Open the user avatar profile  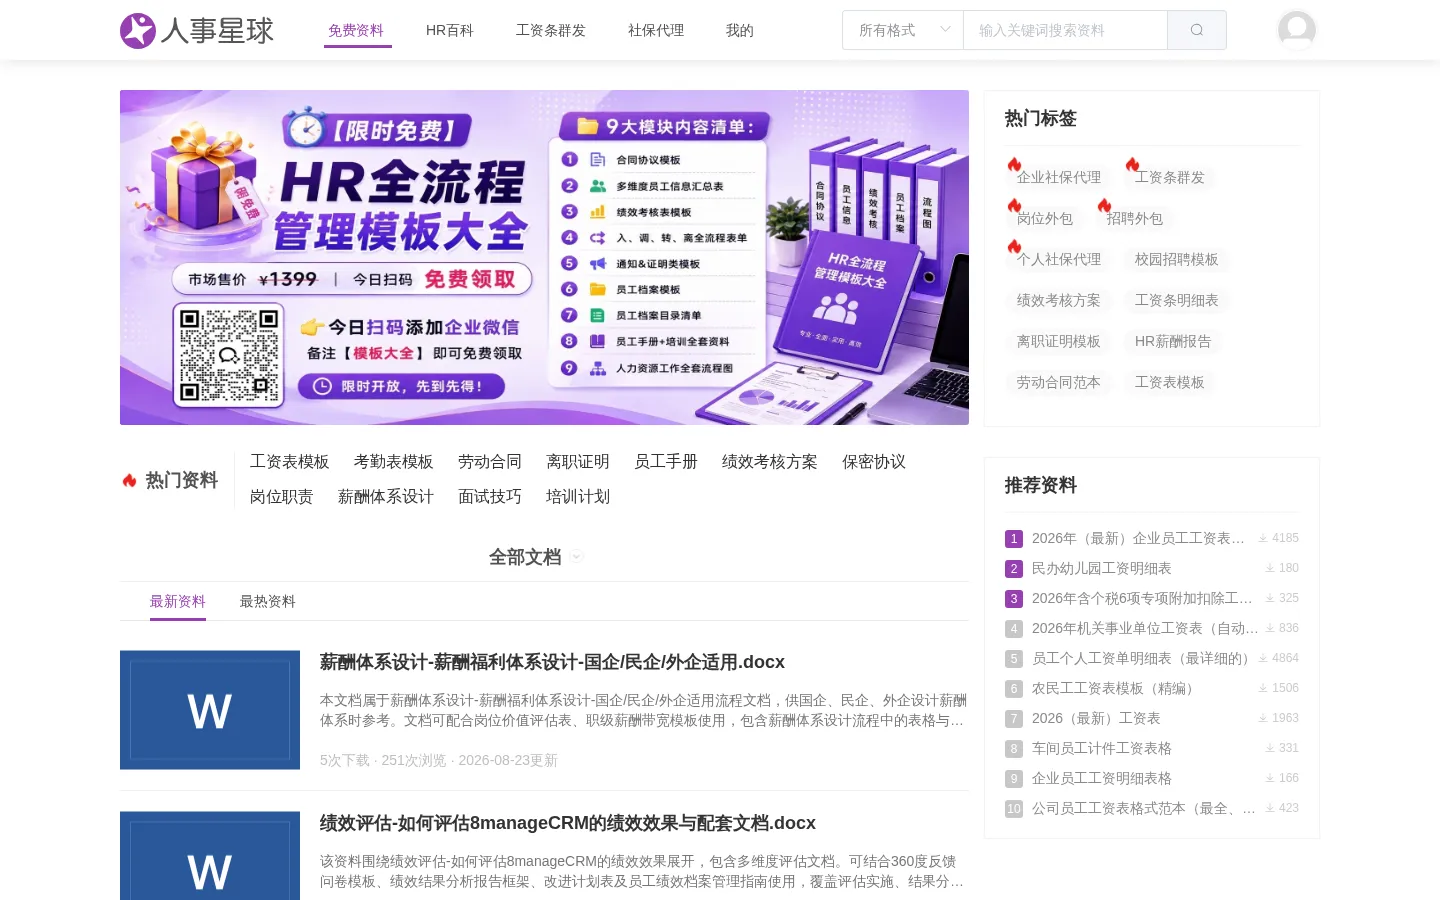click(1297, 30)
